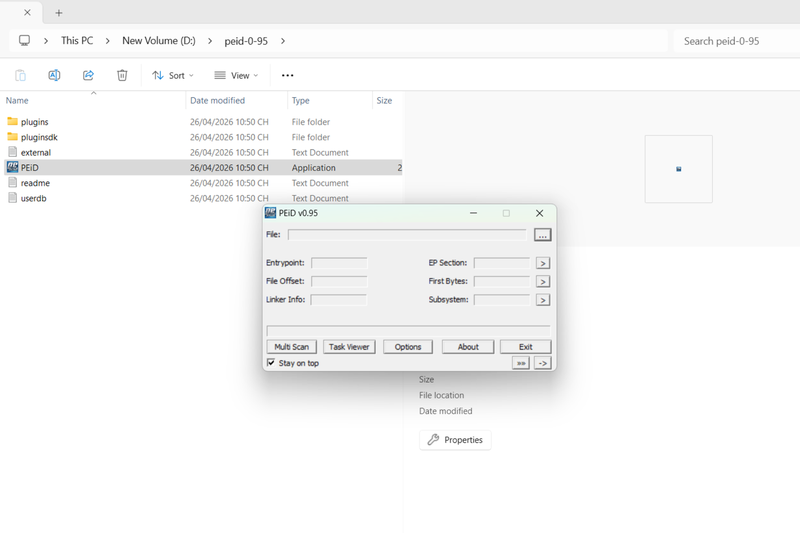This screenshot has height=533, width=800.
Task: Click the external row Text Document text
Action: coord(320,153)
